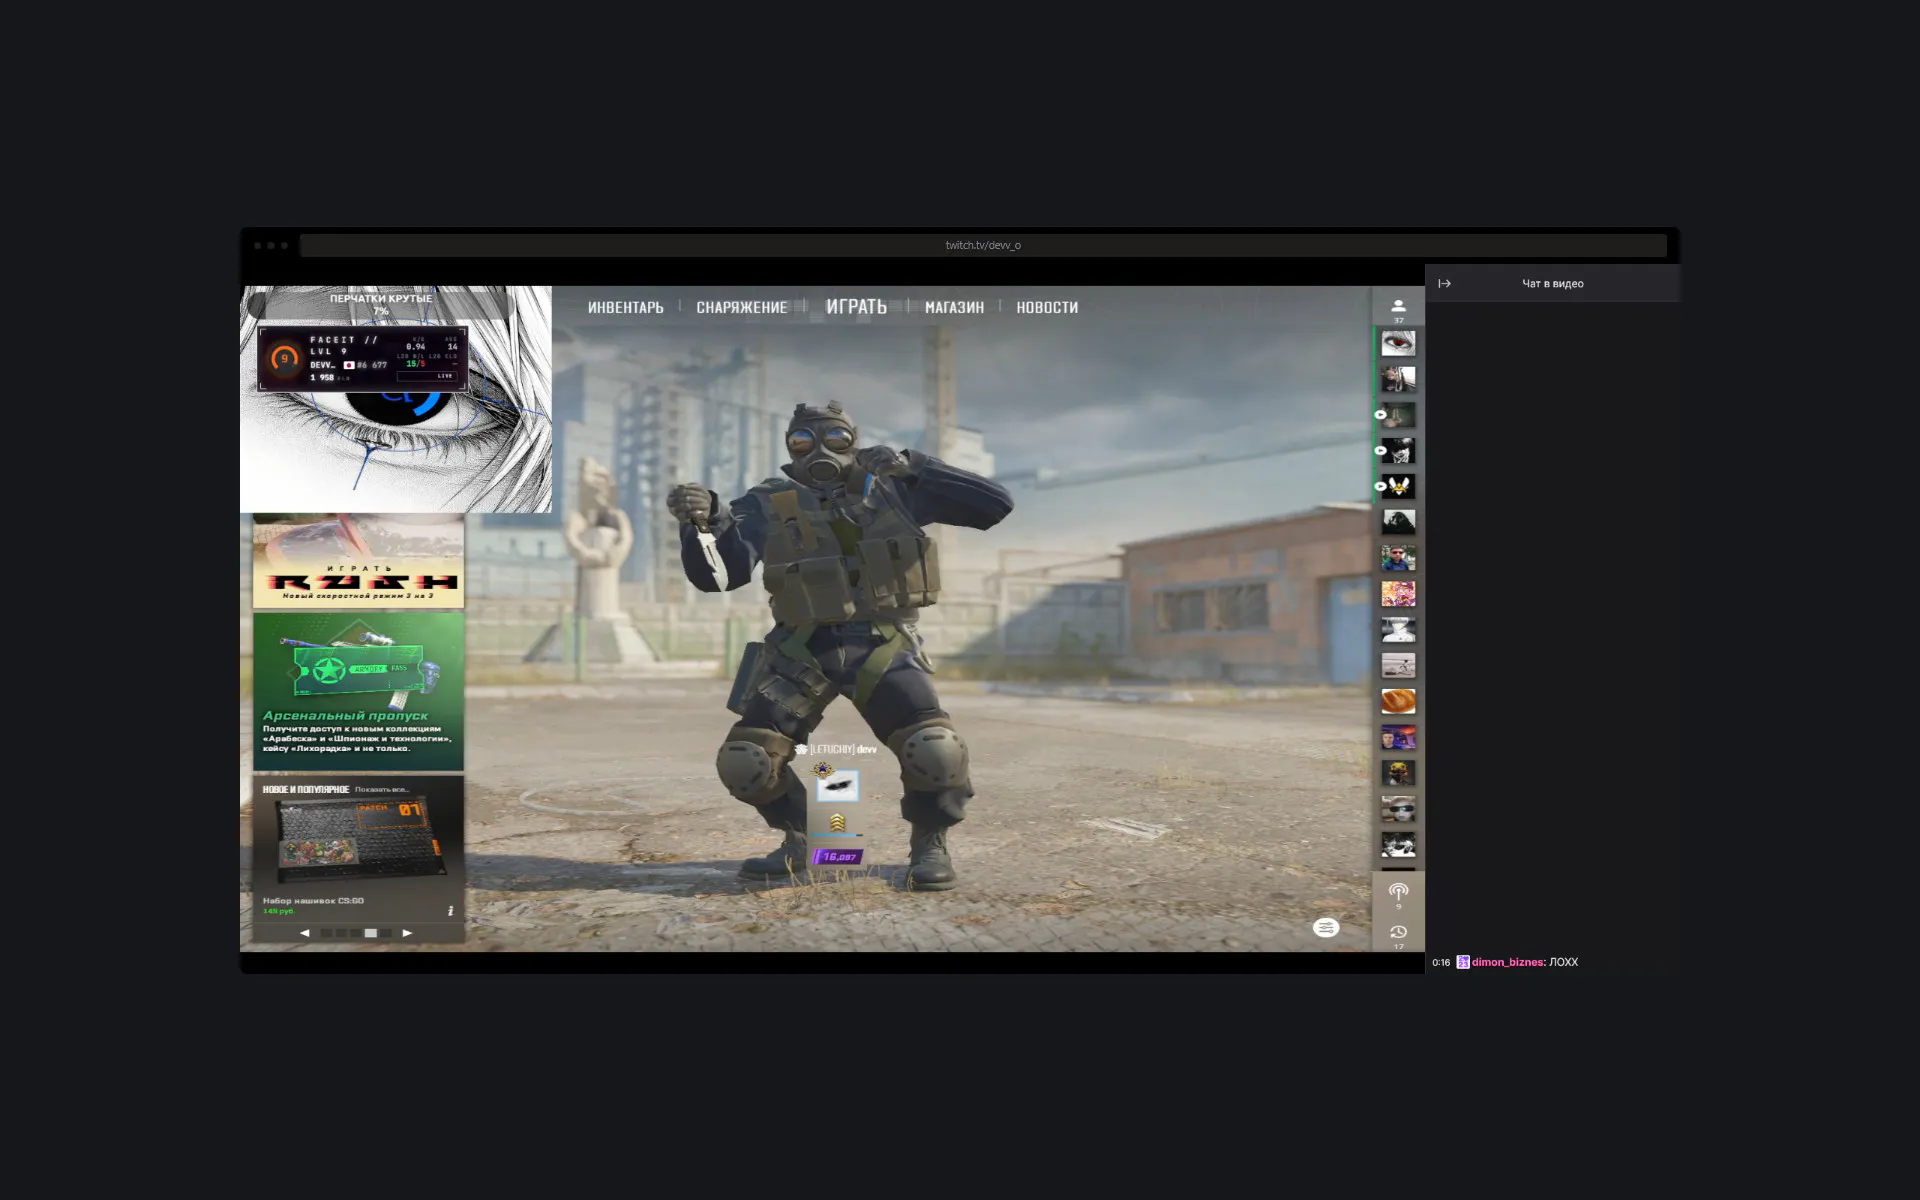The height and width of the screenshot is (1200, 1920).
Task: Click the player's feather avatar image
Action: 838,787
